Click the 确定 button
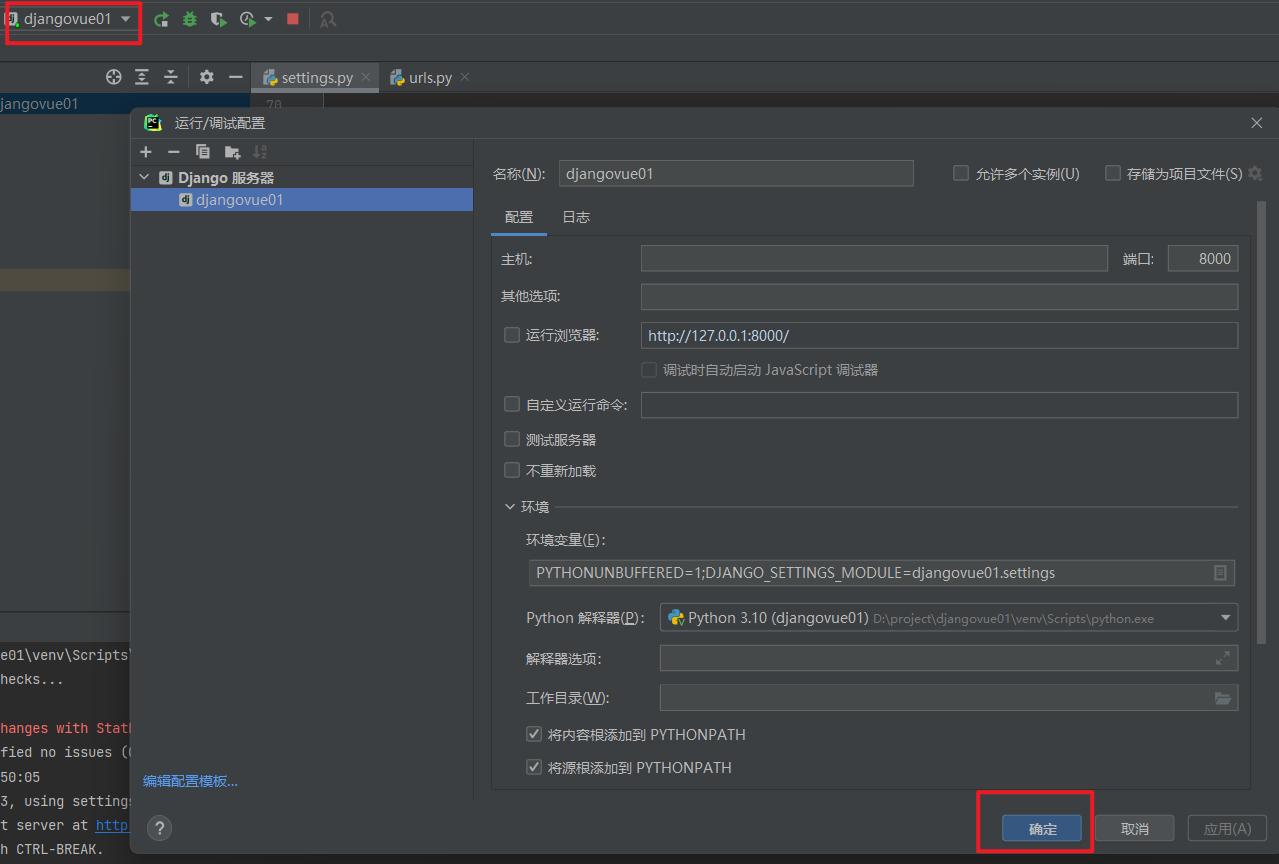 coord(1043,829)
